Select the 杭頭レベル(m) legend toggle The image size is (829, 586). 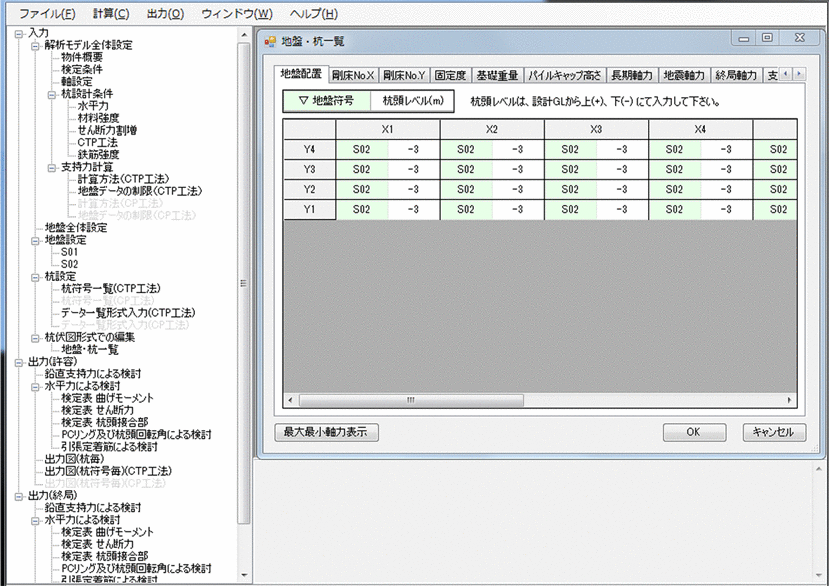(x=412, y=100)
